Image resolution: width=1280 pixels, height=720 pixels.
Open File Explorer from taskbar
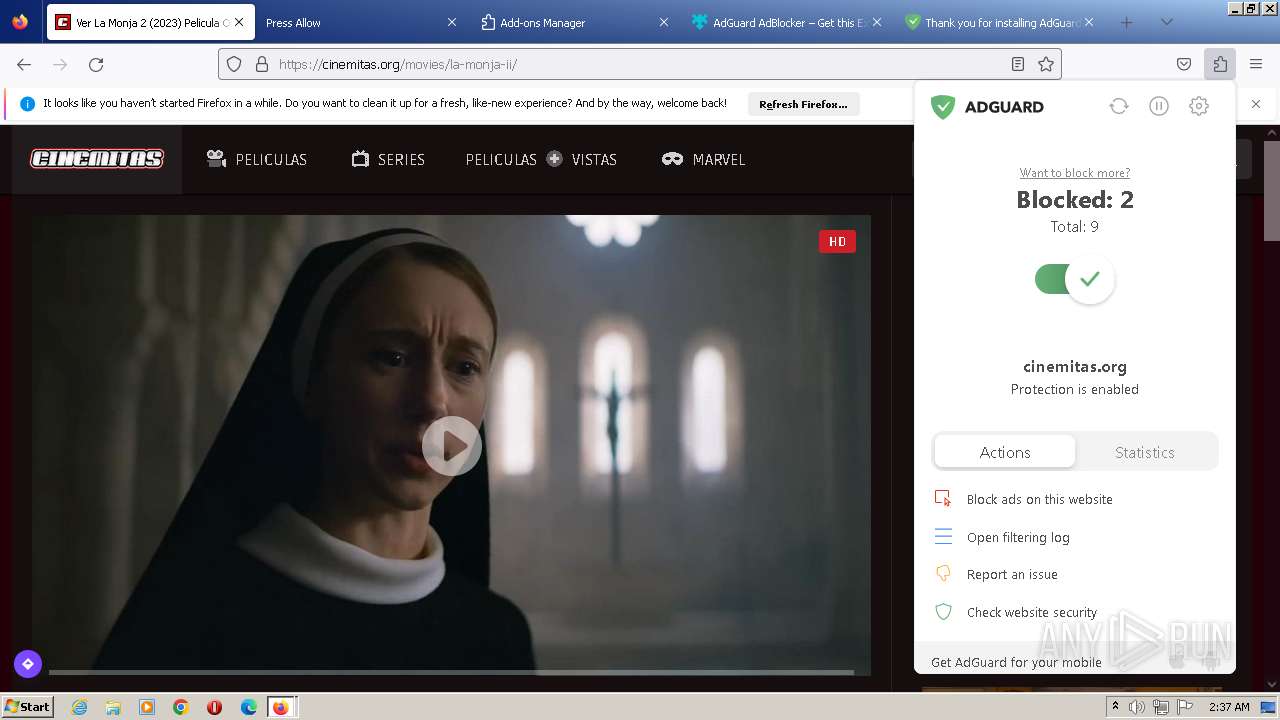(x=113, y=707)
